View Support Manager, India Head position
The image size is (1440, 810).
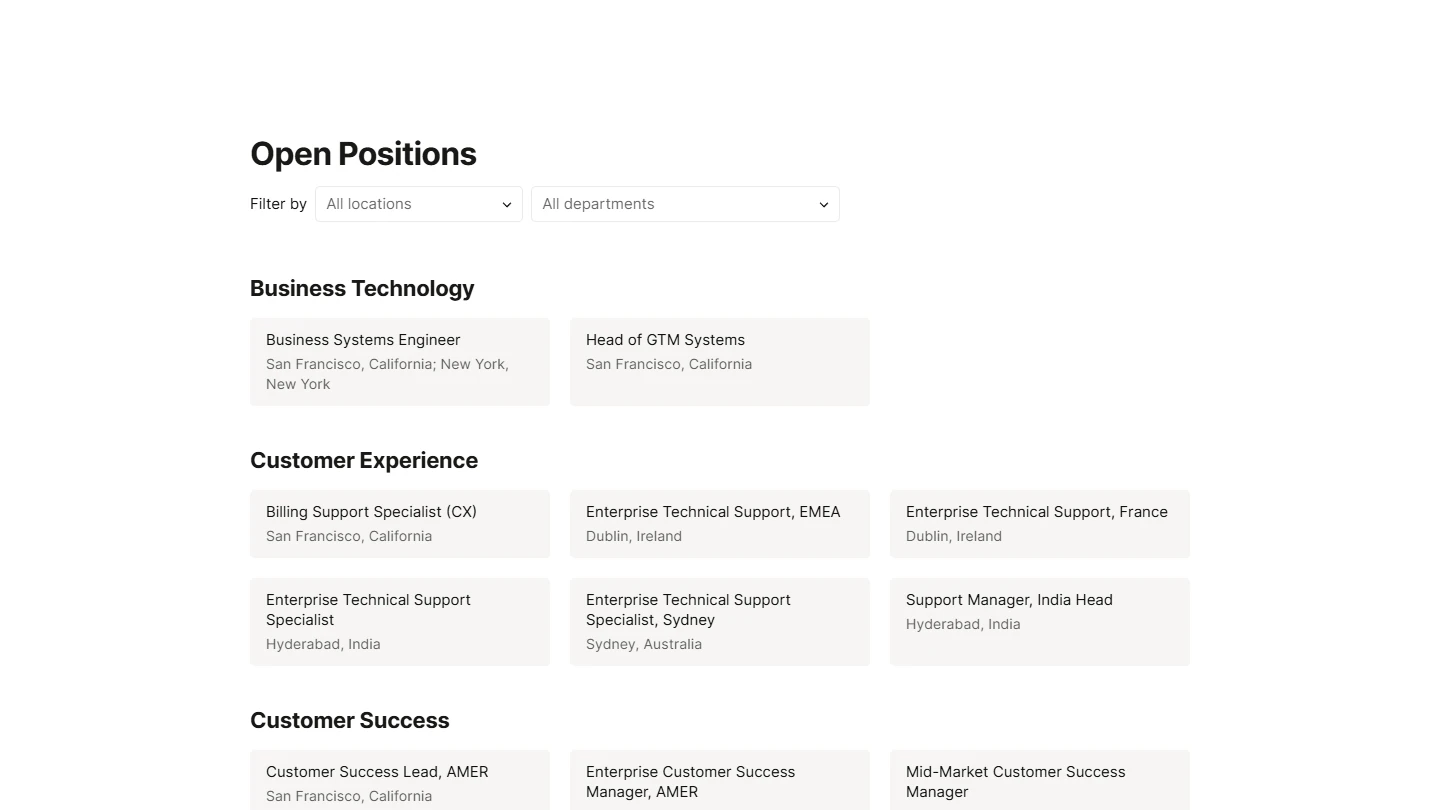coord(1039,621)
